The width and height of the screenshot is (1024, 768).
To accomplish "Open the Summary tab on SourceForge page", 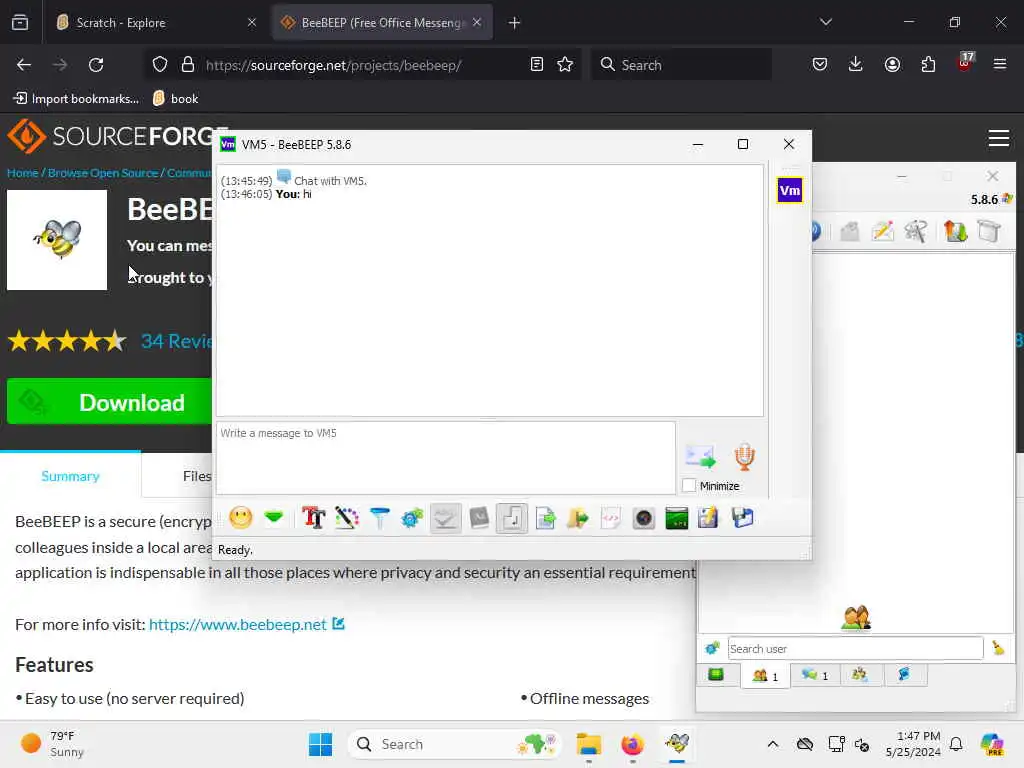I will (71, 476).
